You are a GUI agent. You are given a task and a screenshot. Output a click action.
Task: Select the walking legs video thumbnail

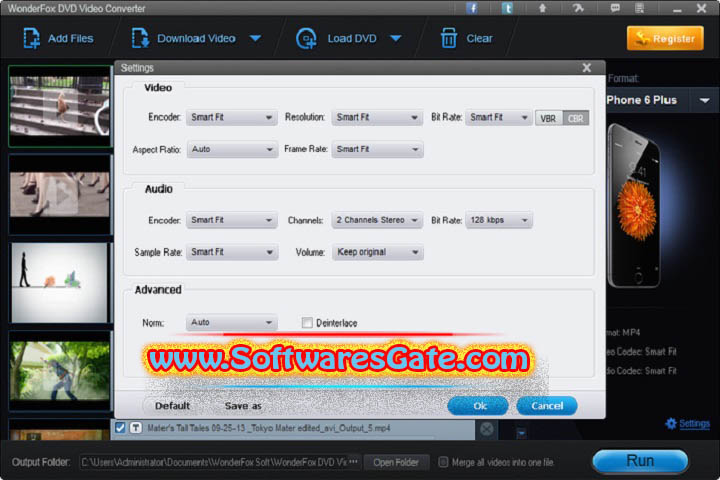coord(60,194)
